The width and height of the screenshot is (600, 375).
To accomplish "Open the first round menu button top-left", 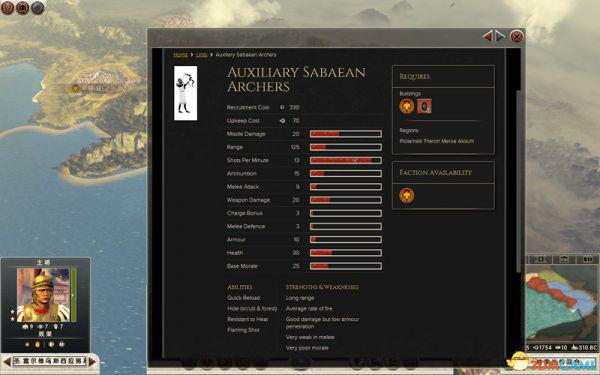I will click(x=8, y=8).
